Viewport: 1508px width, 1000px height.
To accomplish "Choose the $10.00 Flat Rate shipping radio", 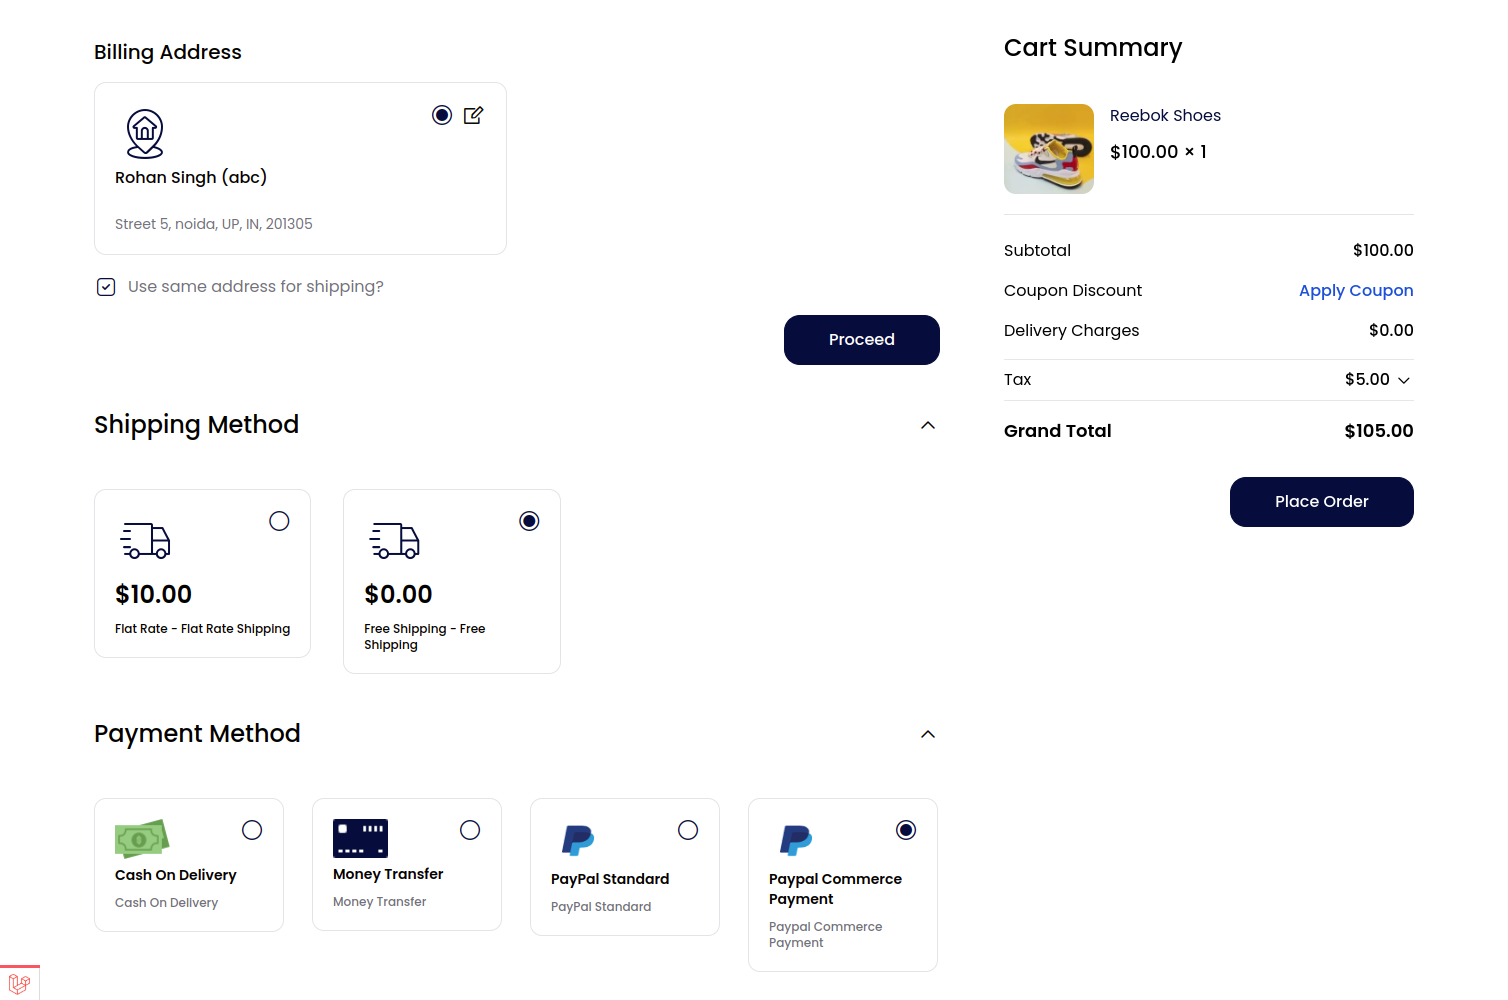I will click(x=279, y=521).
